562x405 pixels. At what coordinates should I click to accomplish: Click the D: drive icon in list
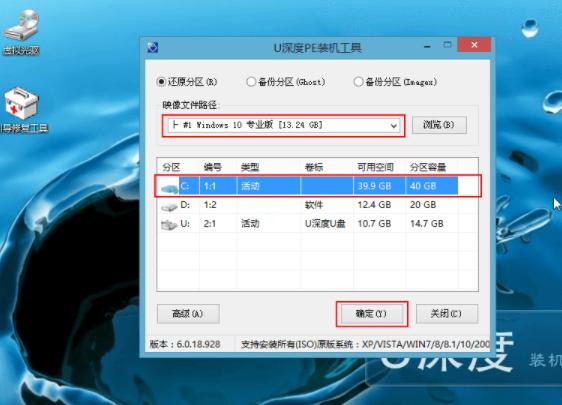(x=169, y=206)
